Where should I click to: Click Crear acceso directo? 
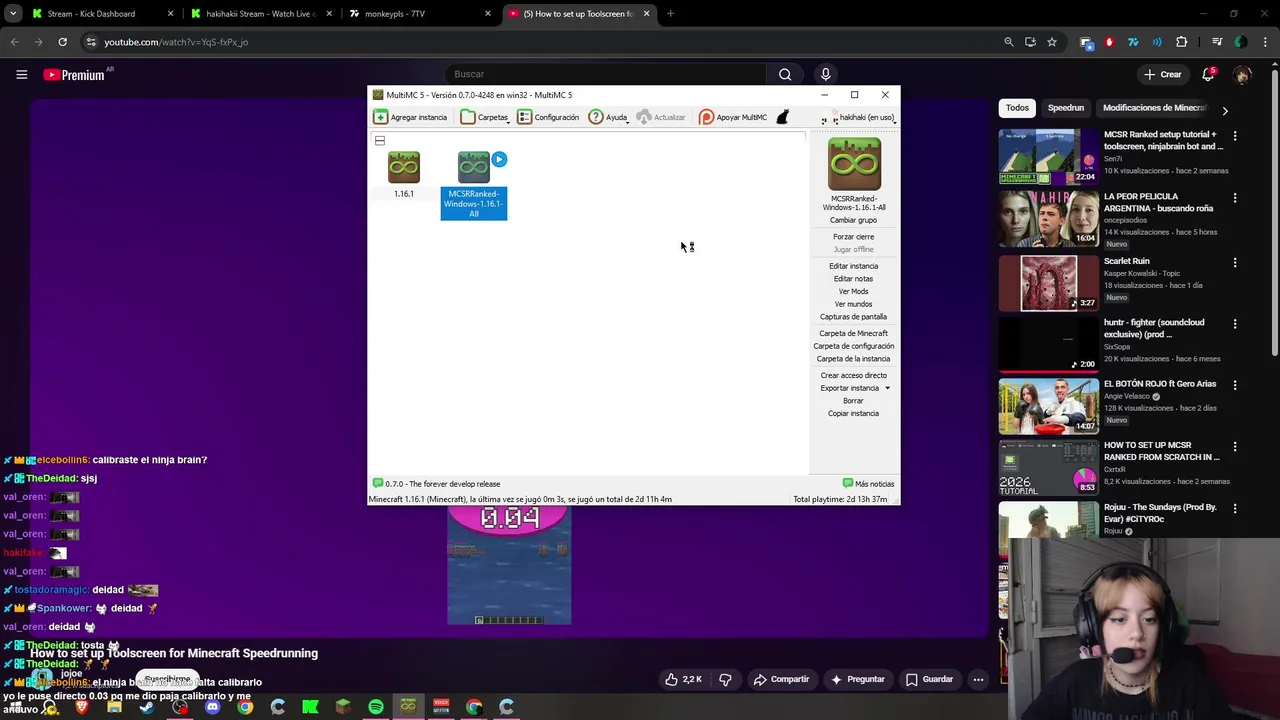click(x=853, y=375)
